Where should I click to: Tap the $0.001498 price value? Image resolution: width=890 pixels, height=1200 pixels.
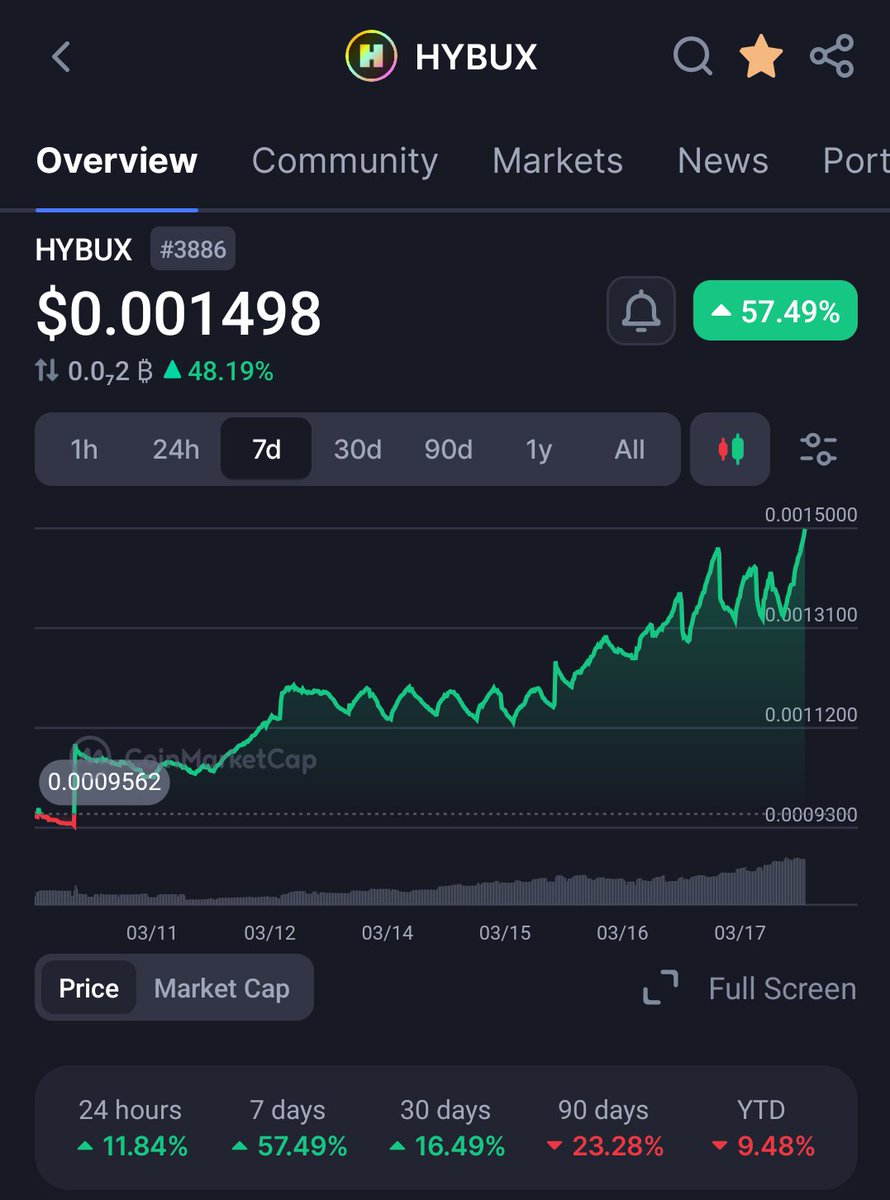179,313
